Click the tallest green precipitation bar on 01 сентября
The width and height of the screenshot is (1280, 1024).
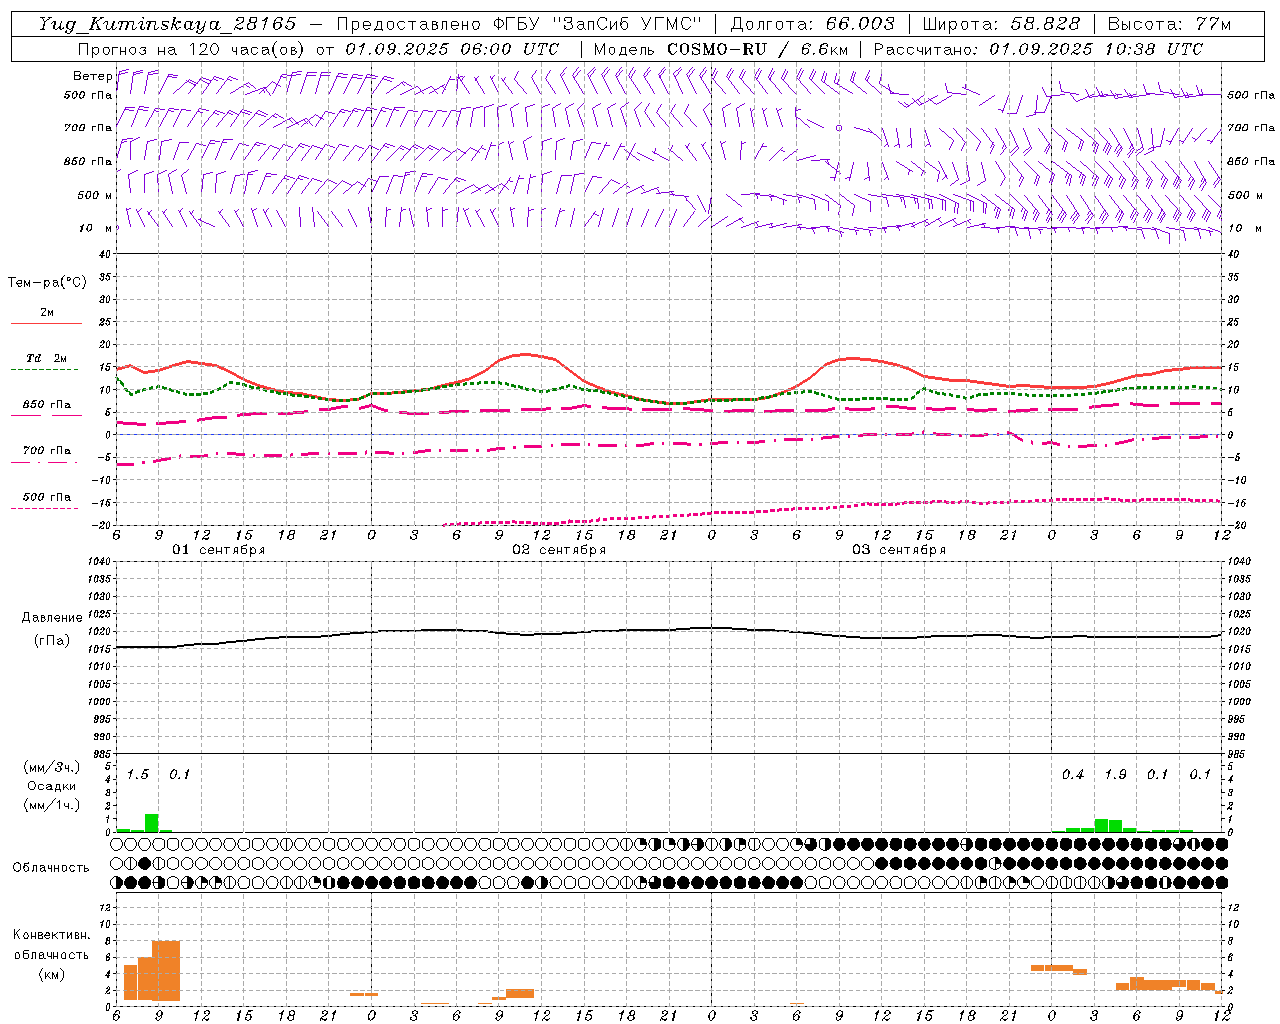click(x=152, y=823)
